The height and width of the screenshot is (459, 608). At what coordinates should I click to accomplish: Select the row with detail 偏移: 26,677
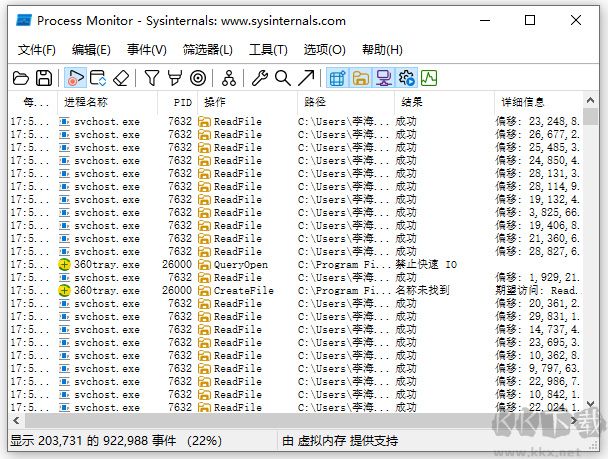(295, 135)
